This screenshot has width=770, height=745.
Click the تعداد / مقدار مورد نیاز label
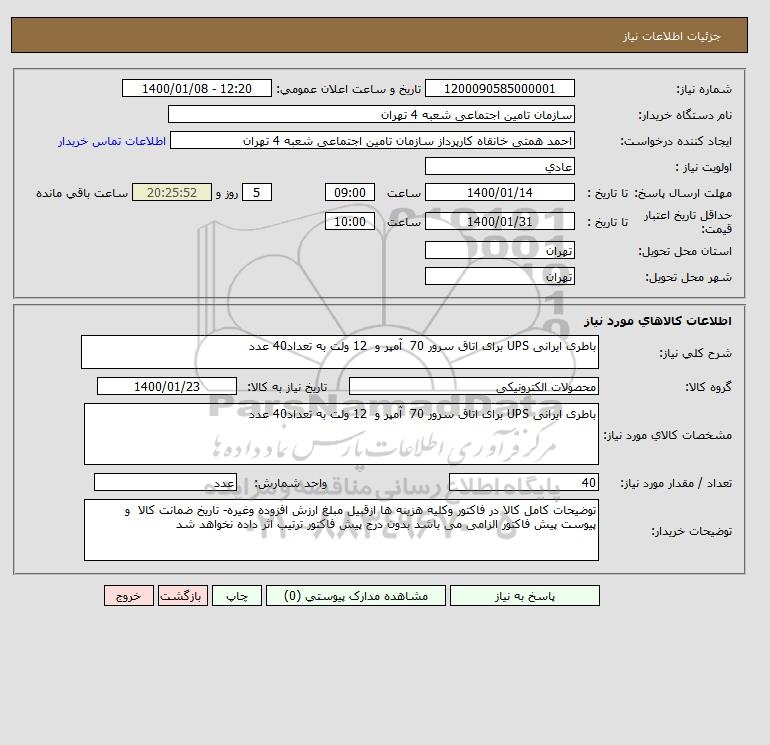click(676, 483)
